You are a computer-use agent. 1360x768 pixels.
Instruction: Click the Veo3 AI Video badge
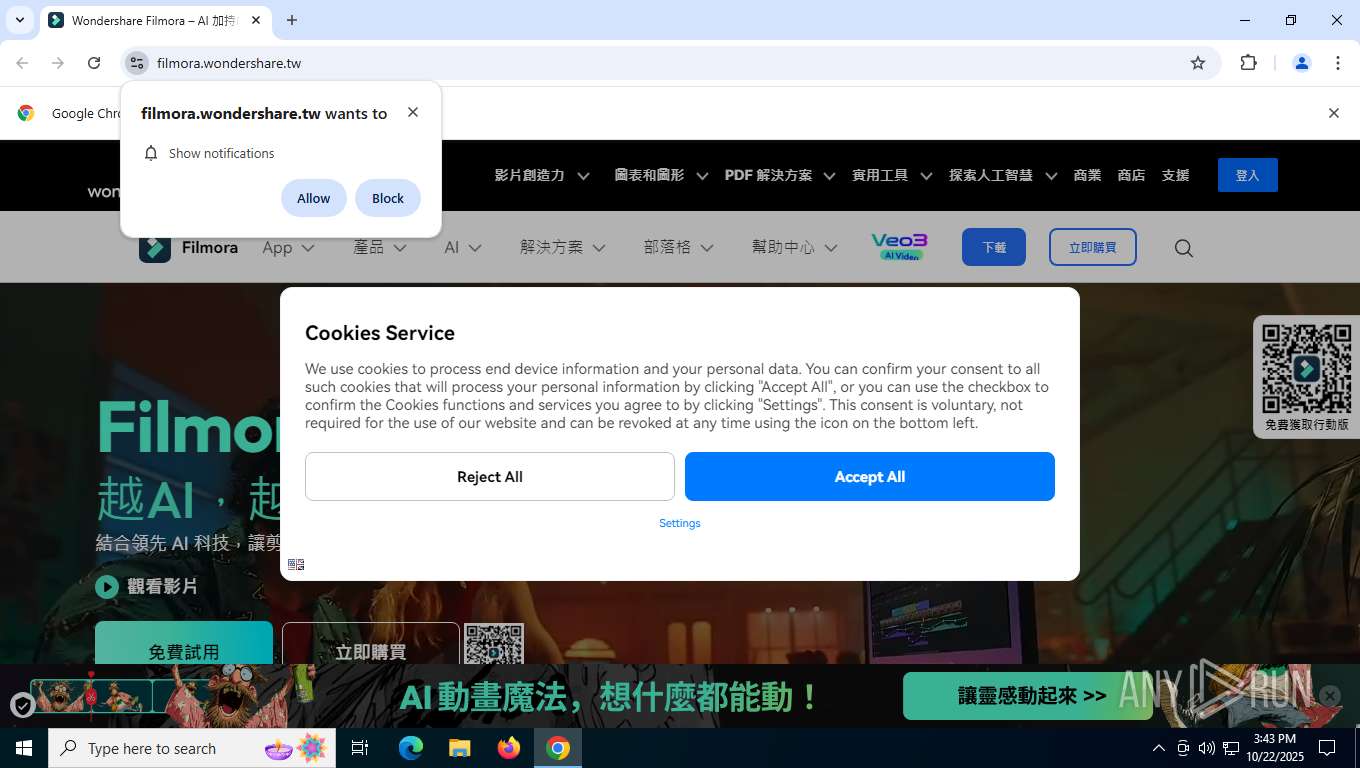(899, 246)
